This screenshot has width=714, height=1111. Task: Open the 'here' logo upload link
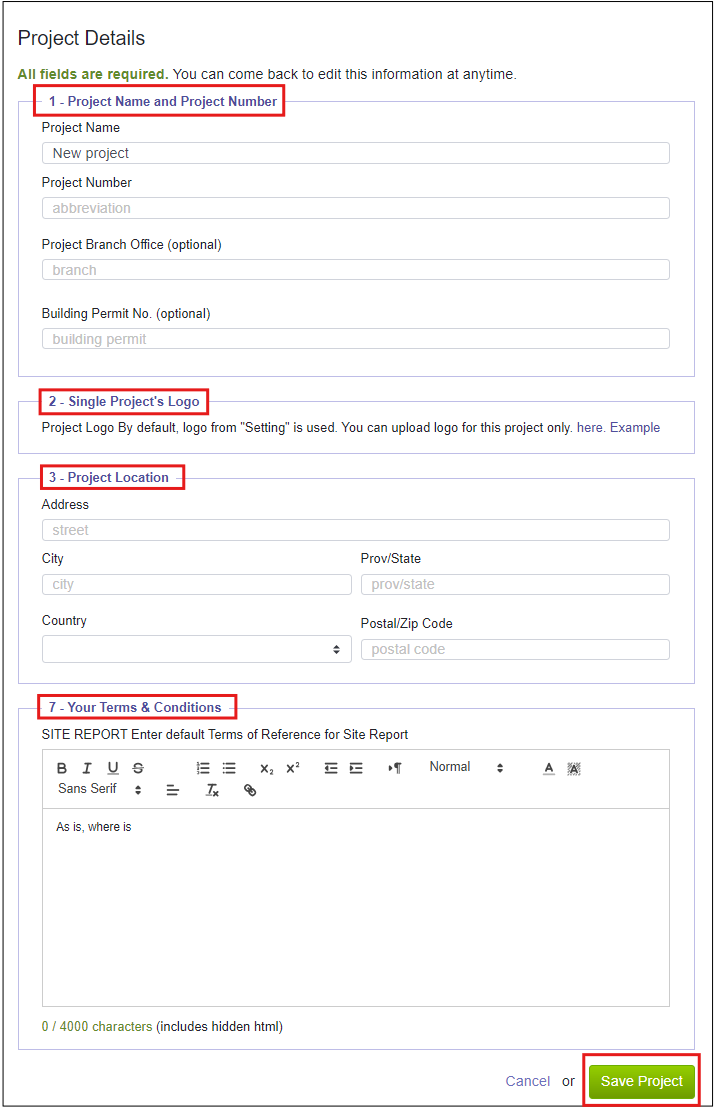591,428
